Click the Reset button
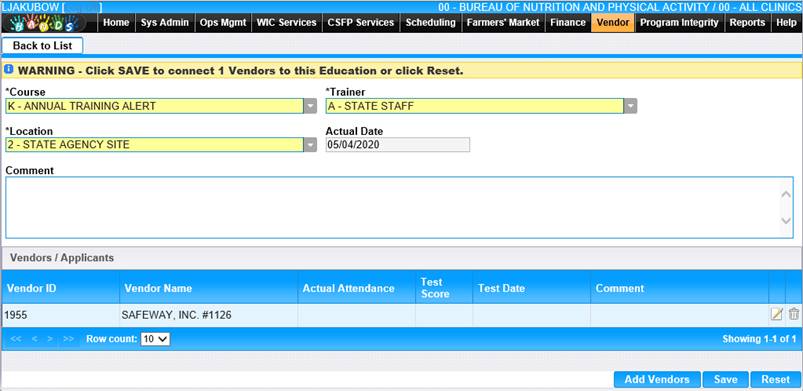 click(x=775, y=380)
